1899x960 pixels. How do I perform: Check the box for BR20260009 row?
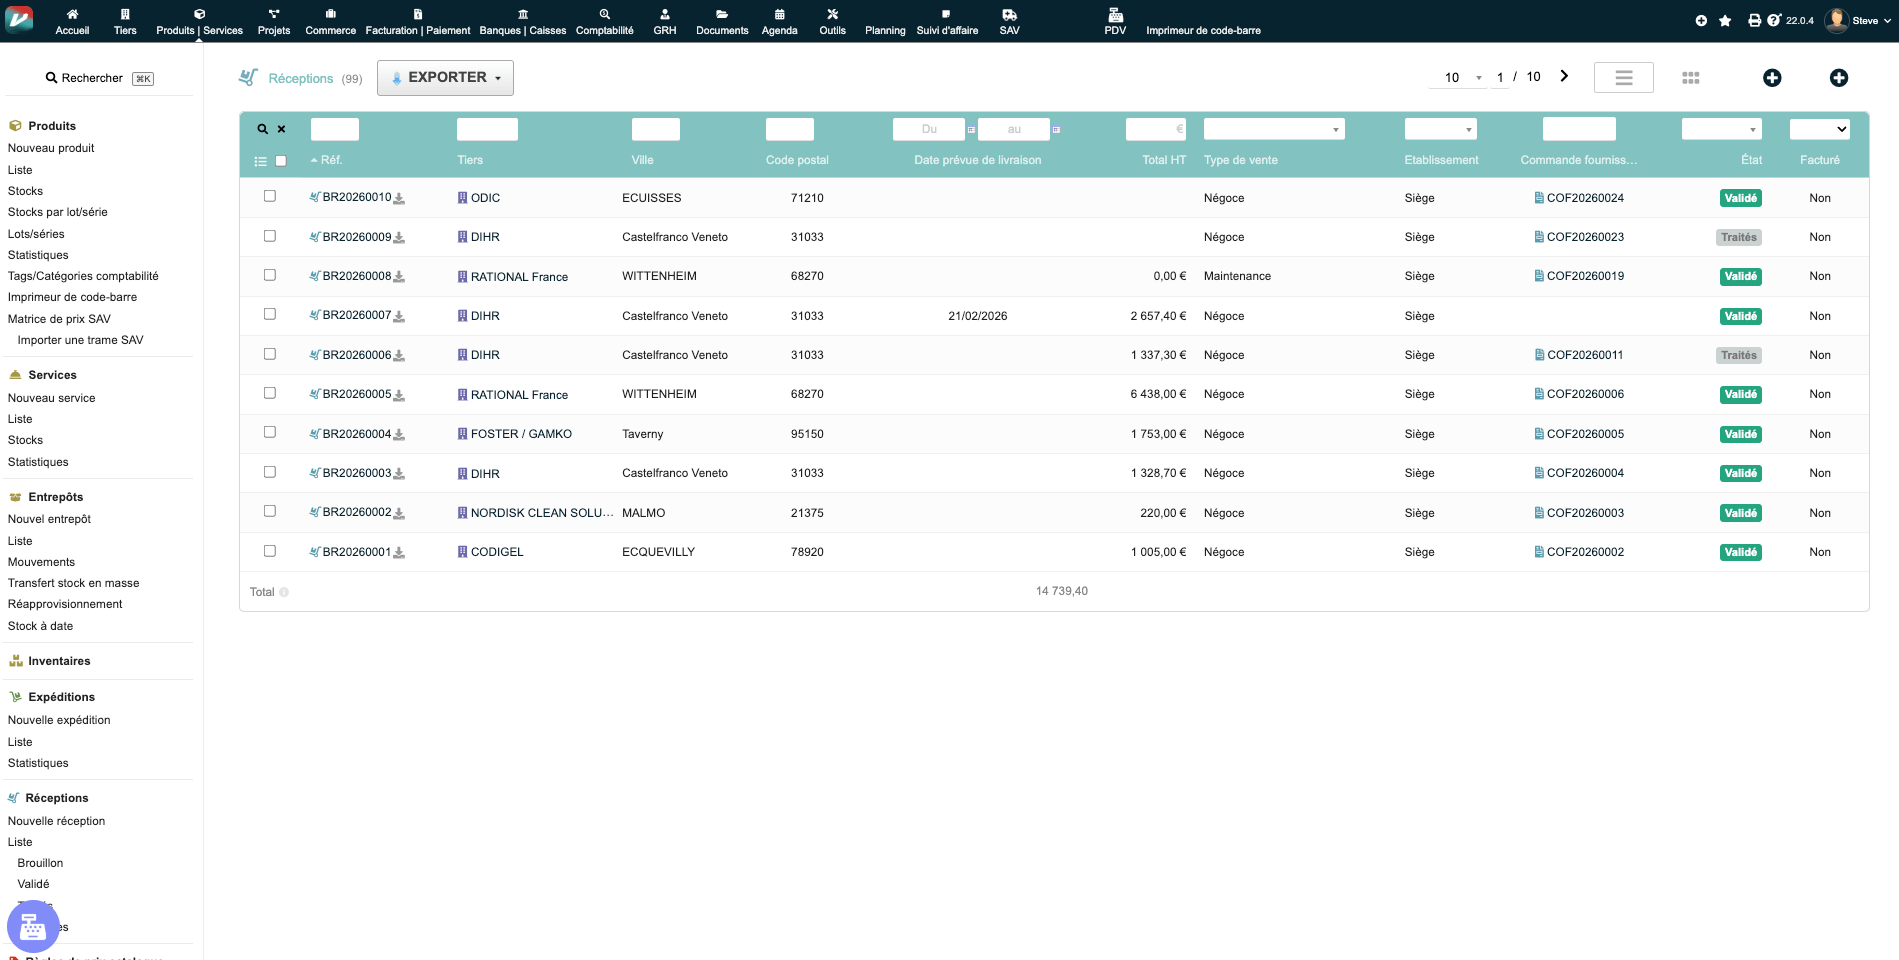[x=270, y=236]
